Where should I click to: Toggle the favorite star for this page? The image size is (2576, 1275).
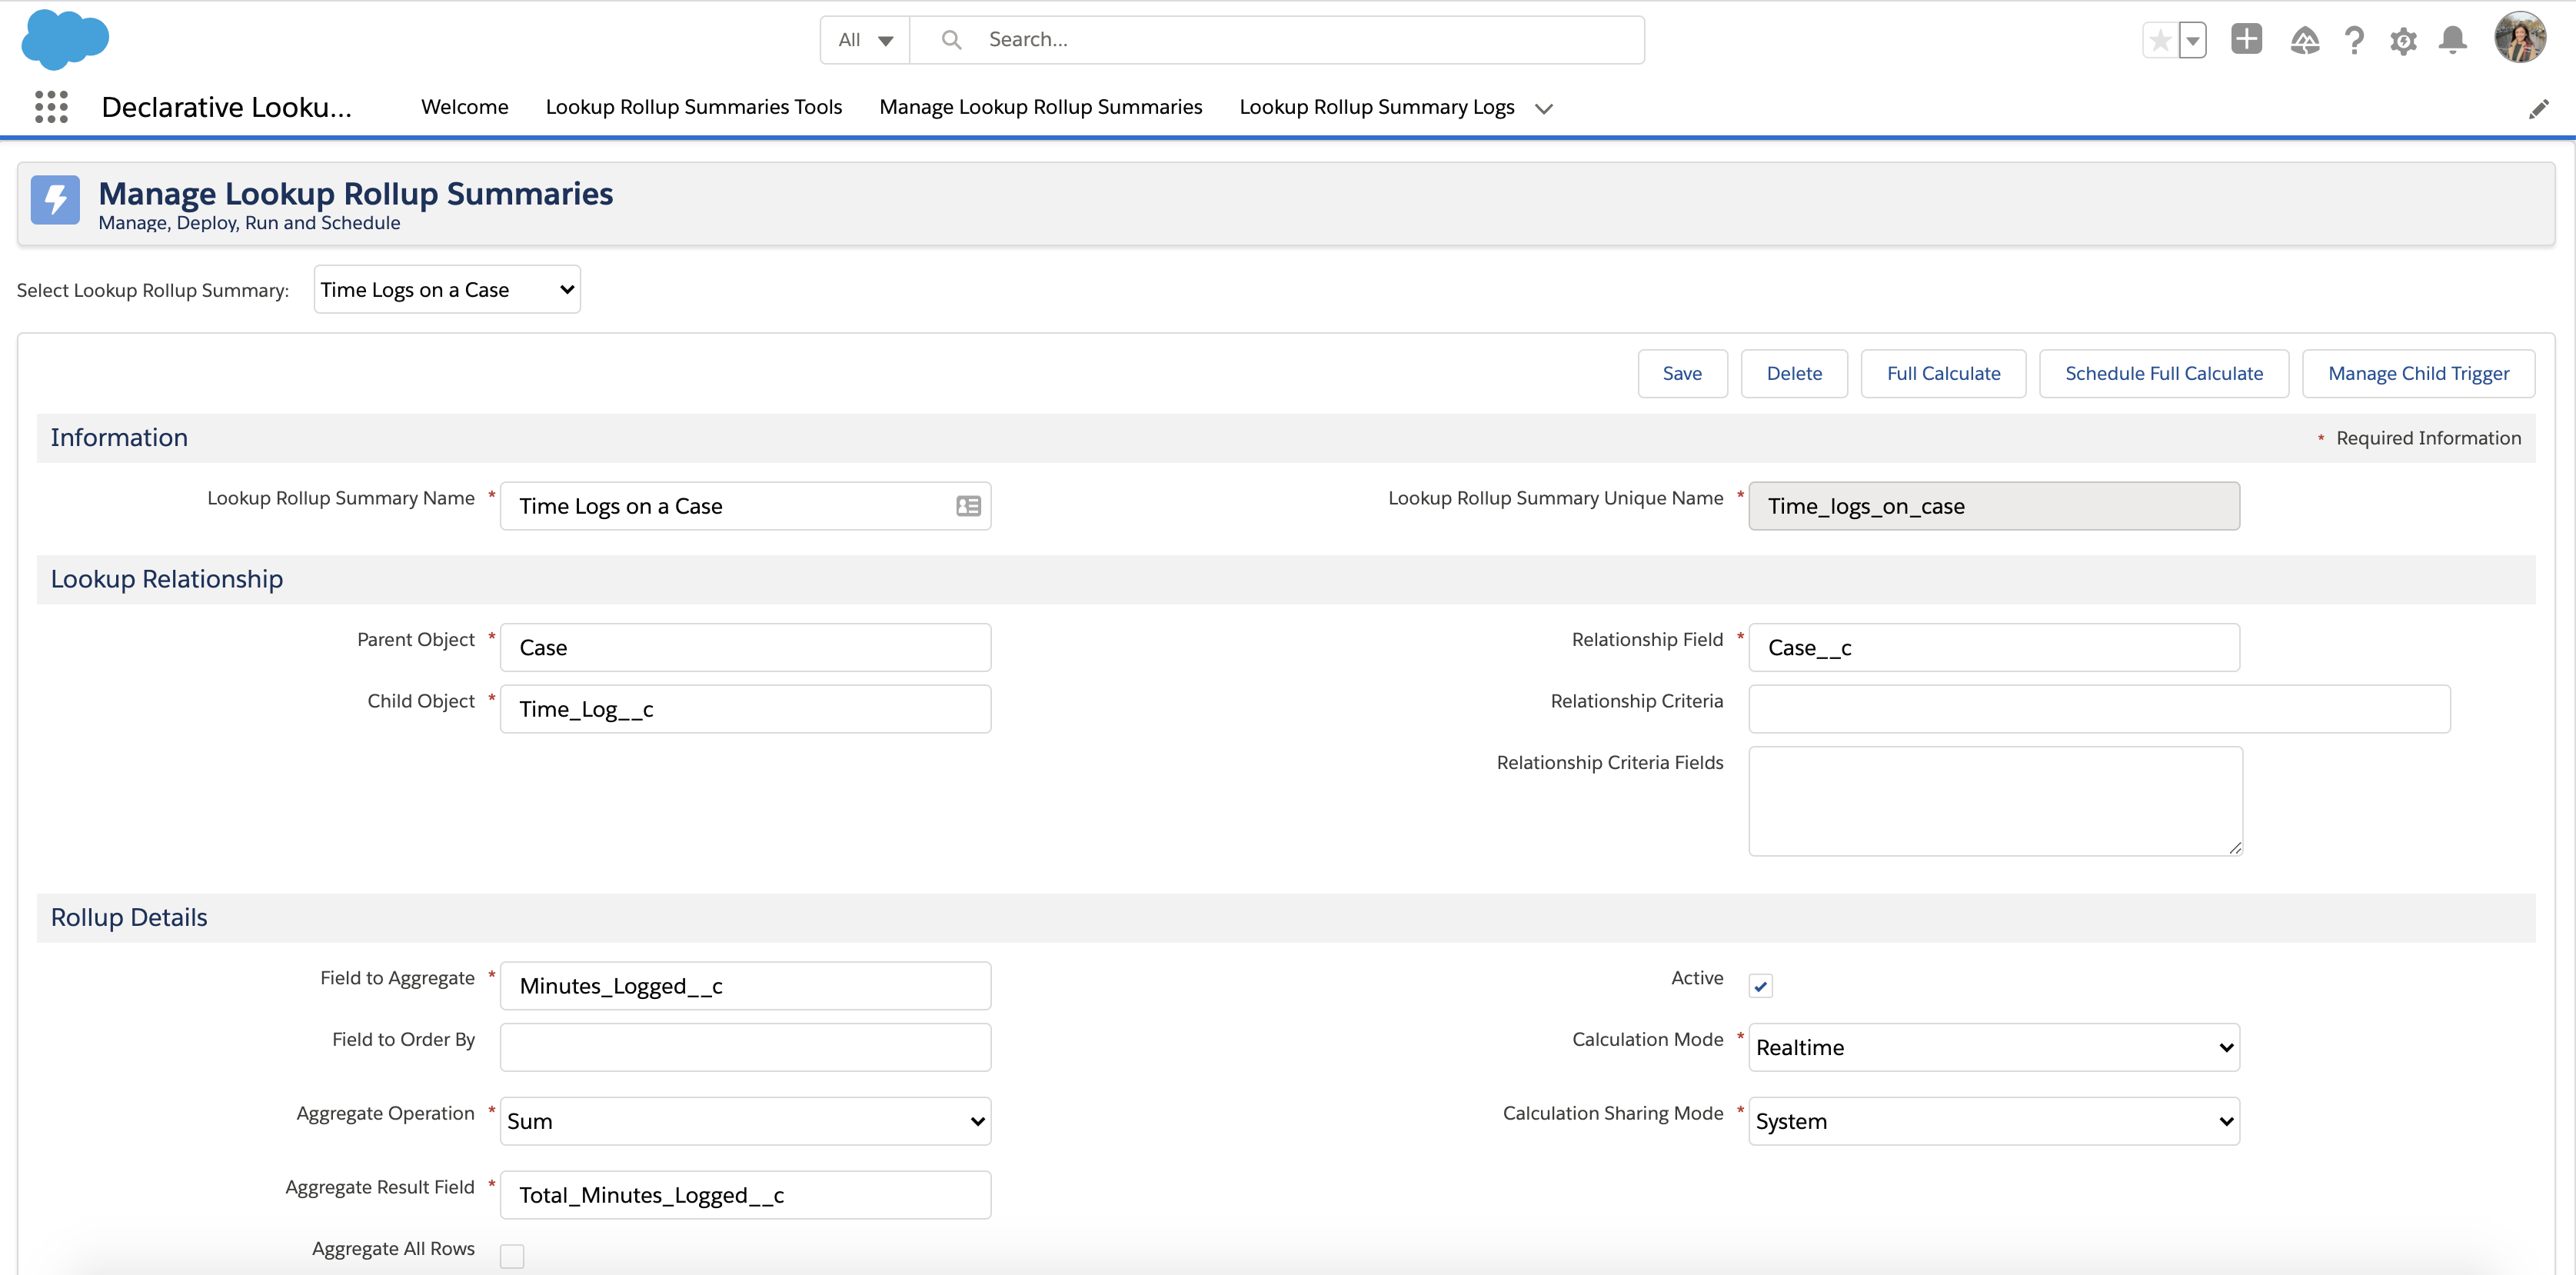[x=2160, y=40]
